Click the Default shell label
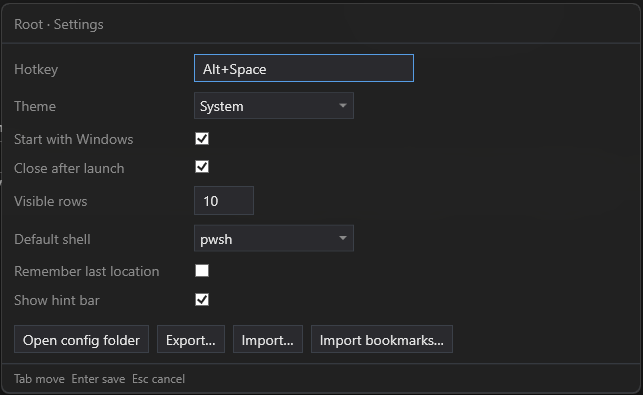The image size is (643, 395). click(52, 239)
